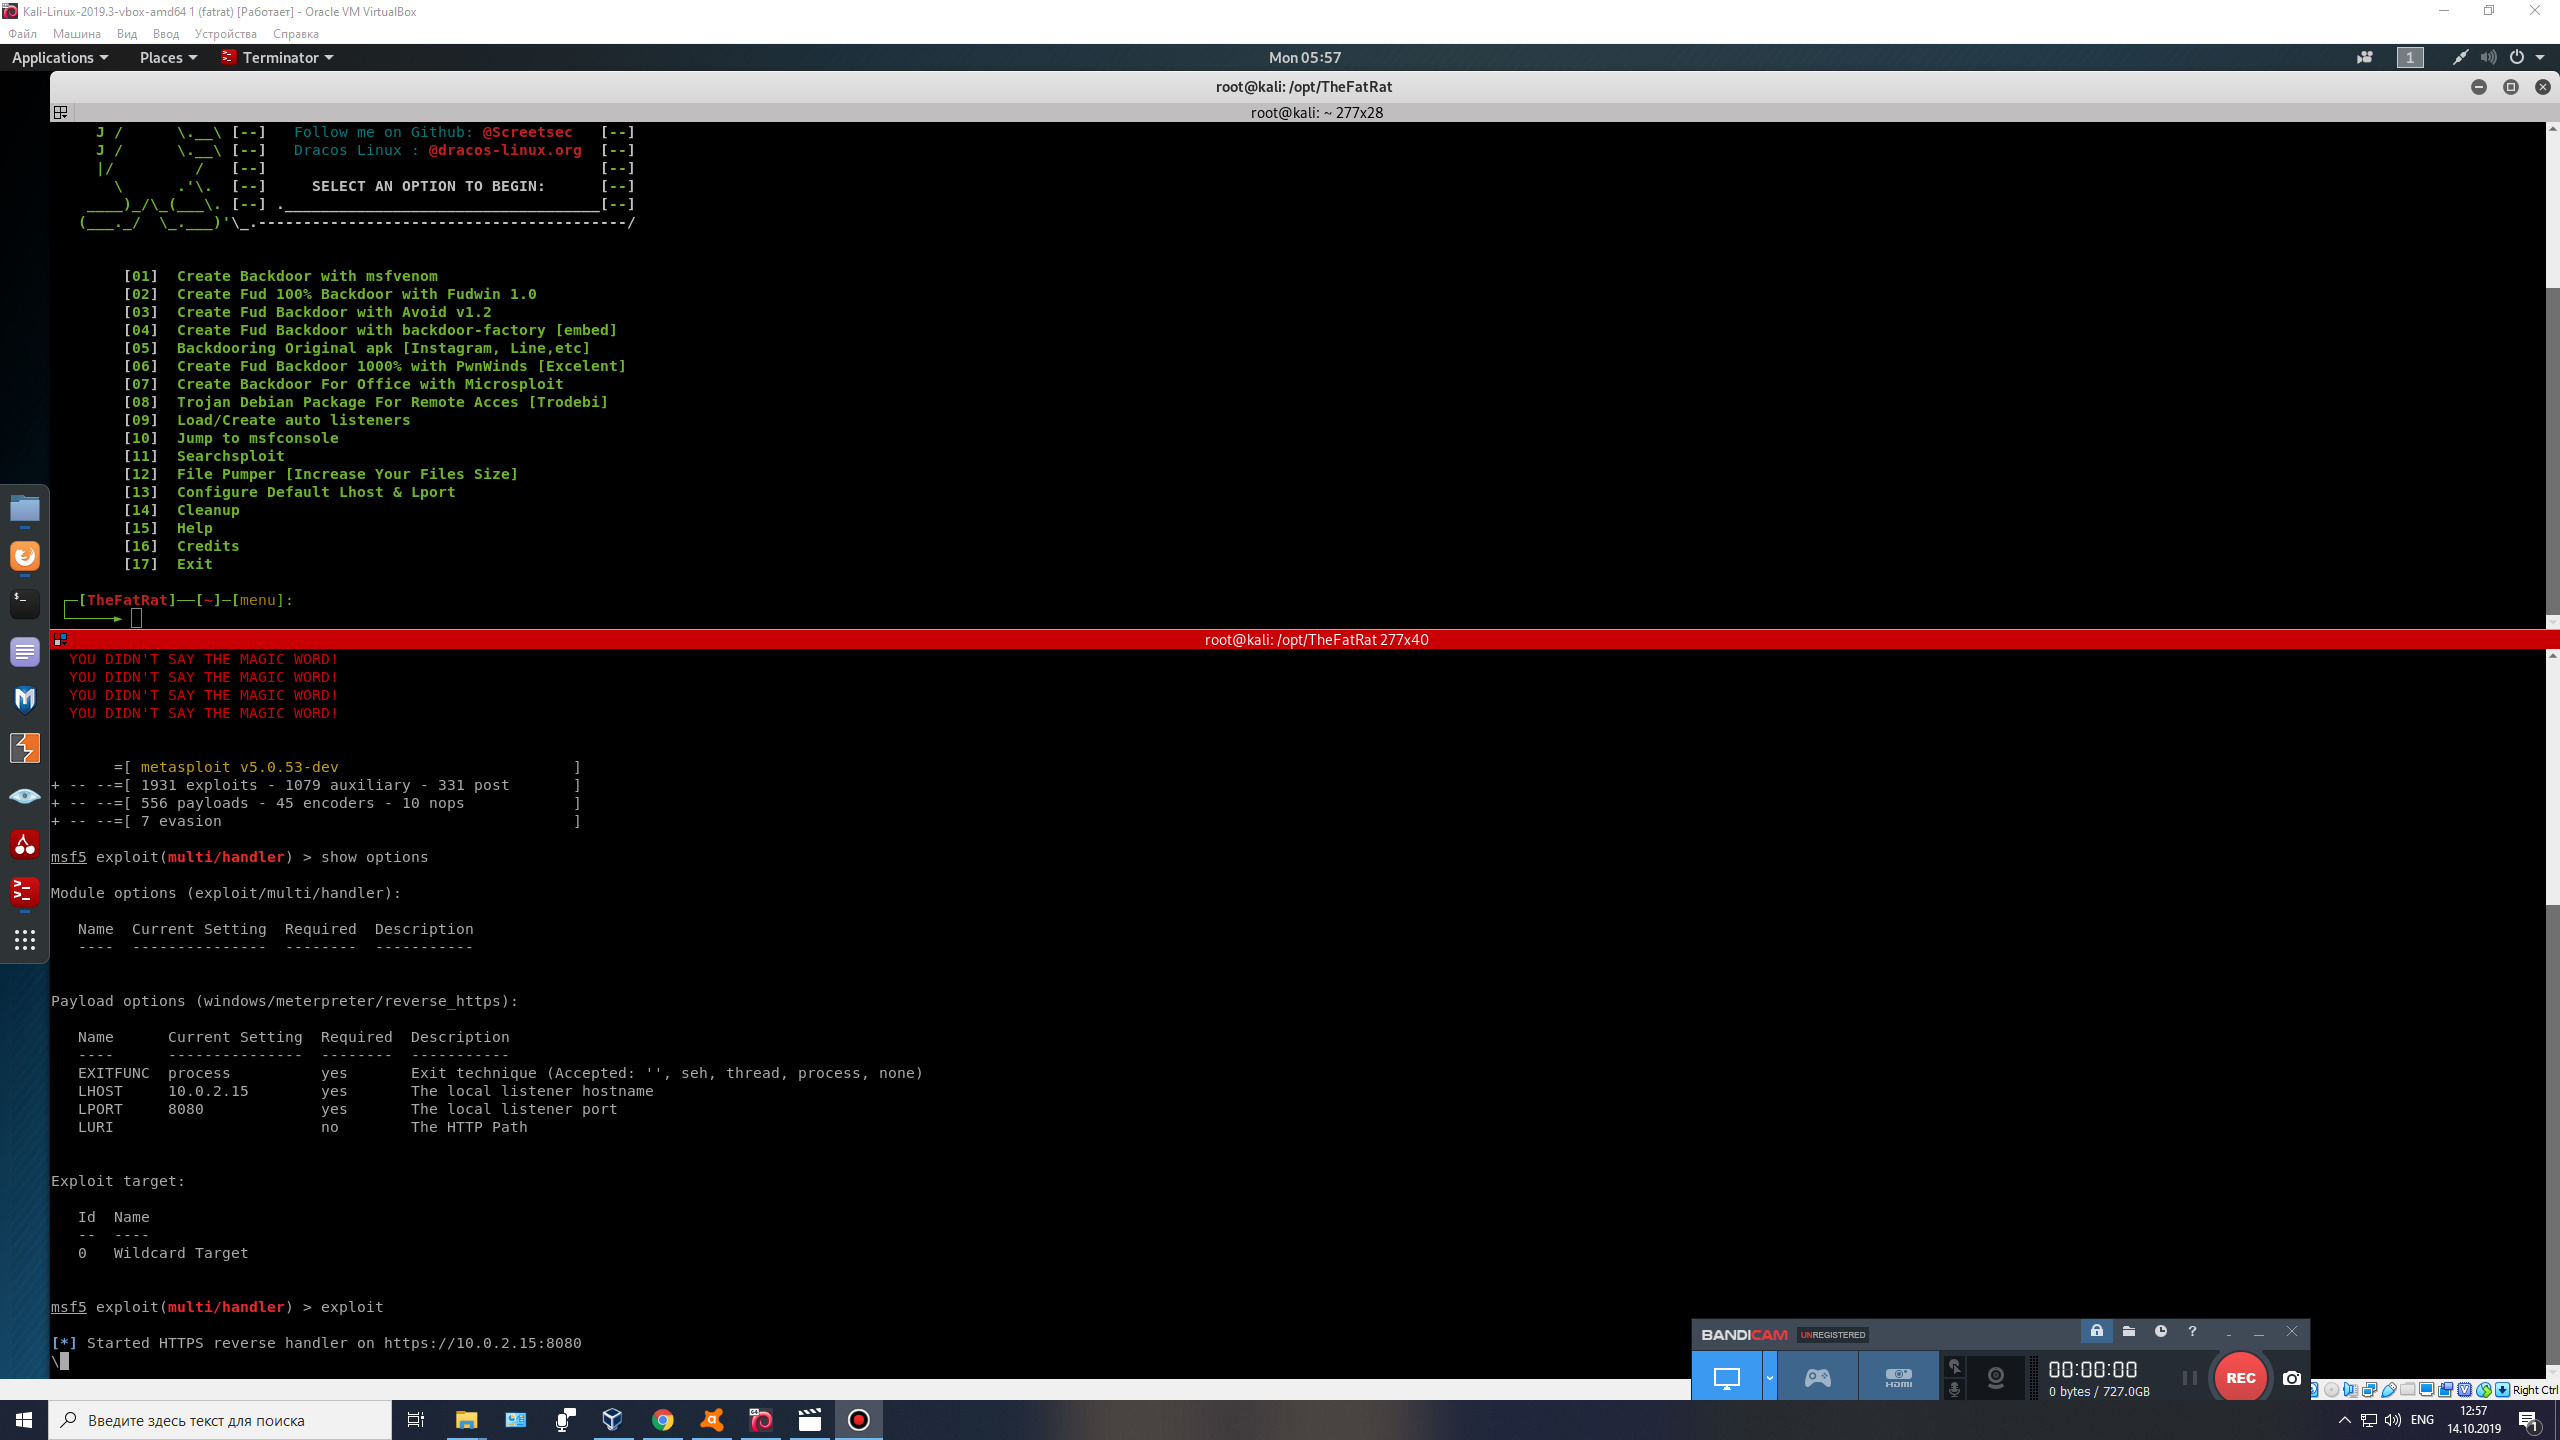Enable the Bandicam settings lock
Image resolution: width=2560 pixels, height=1440 pixels.
tap(2097, 1331)
